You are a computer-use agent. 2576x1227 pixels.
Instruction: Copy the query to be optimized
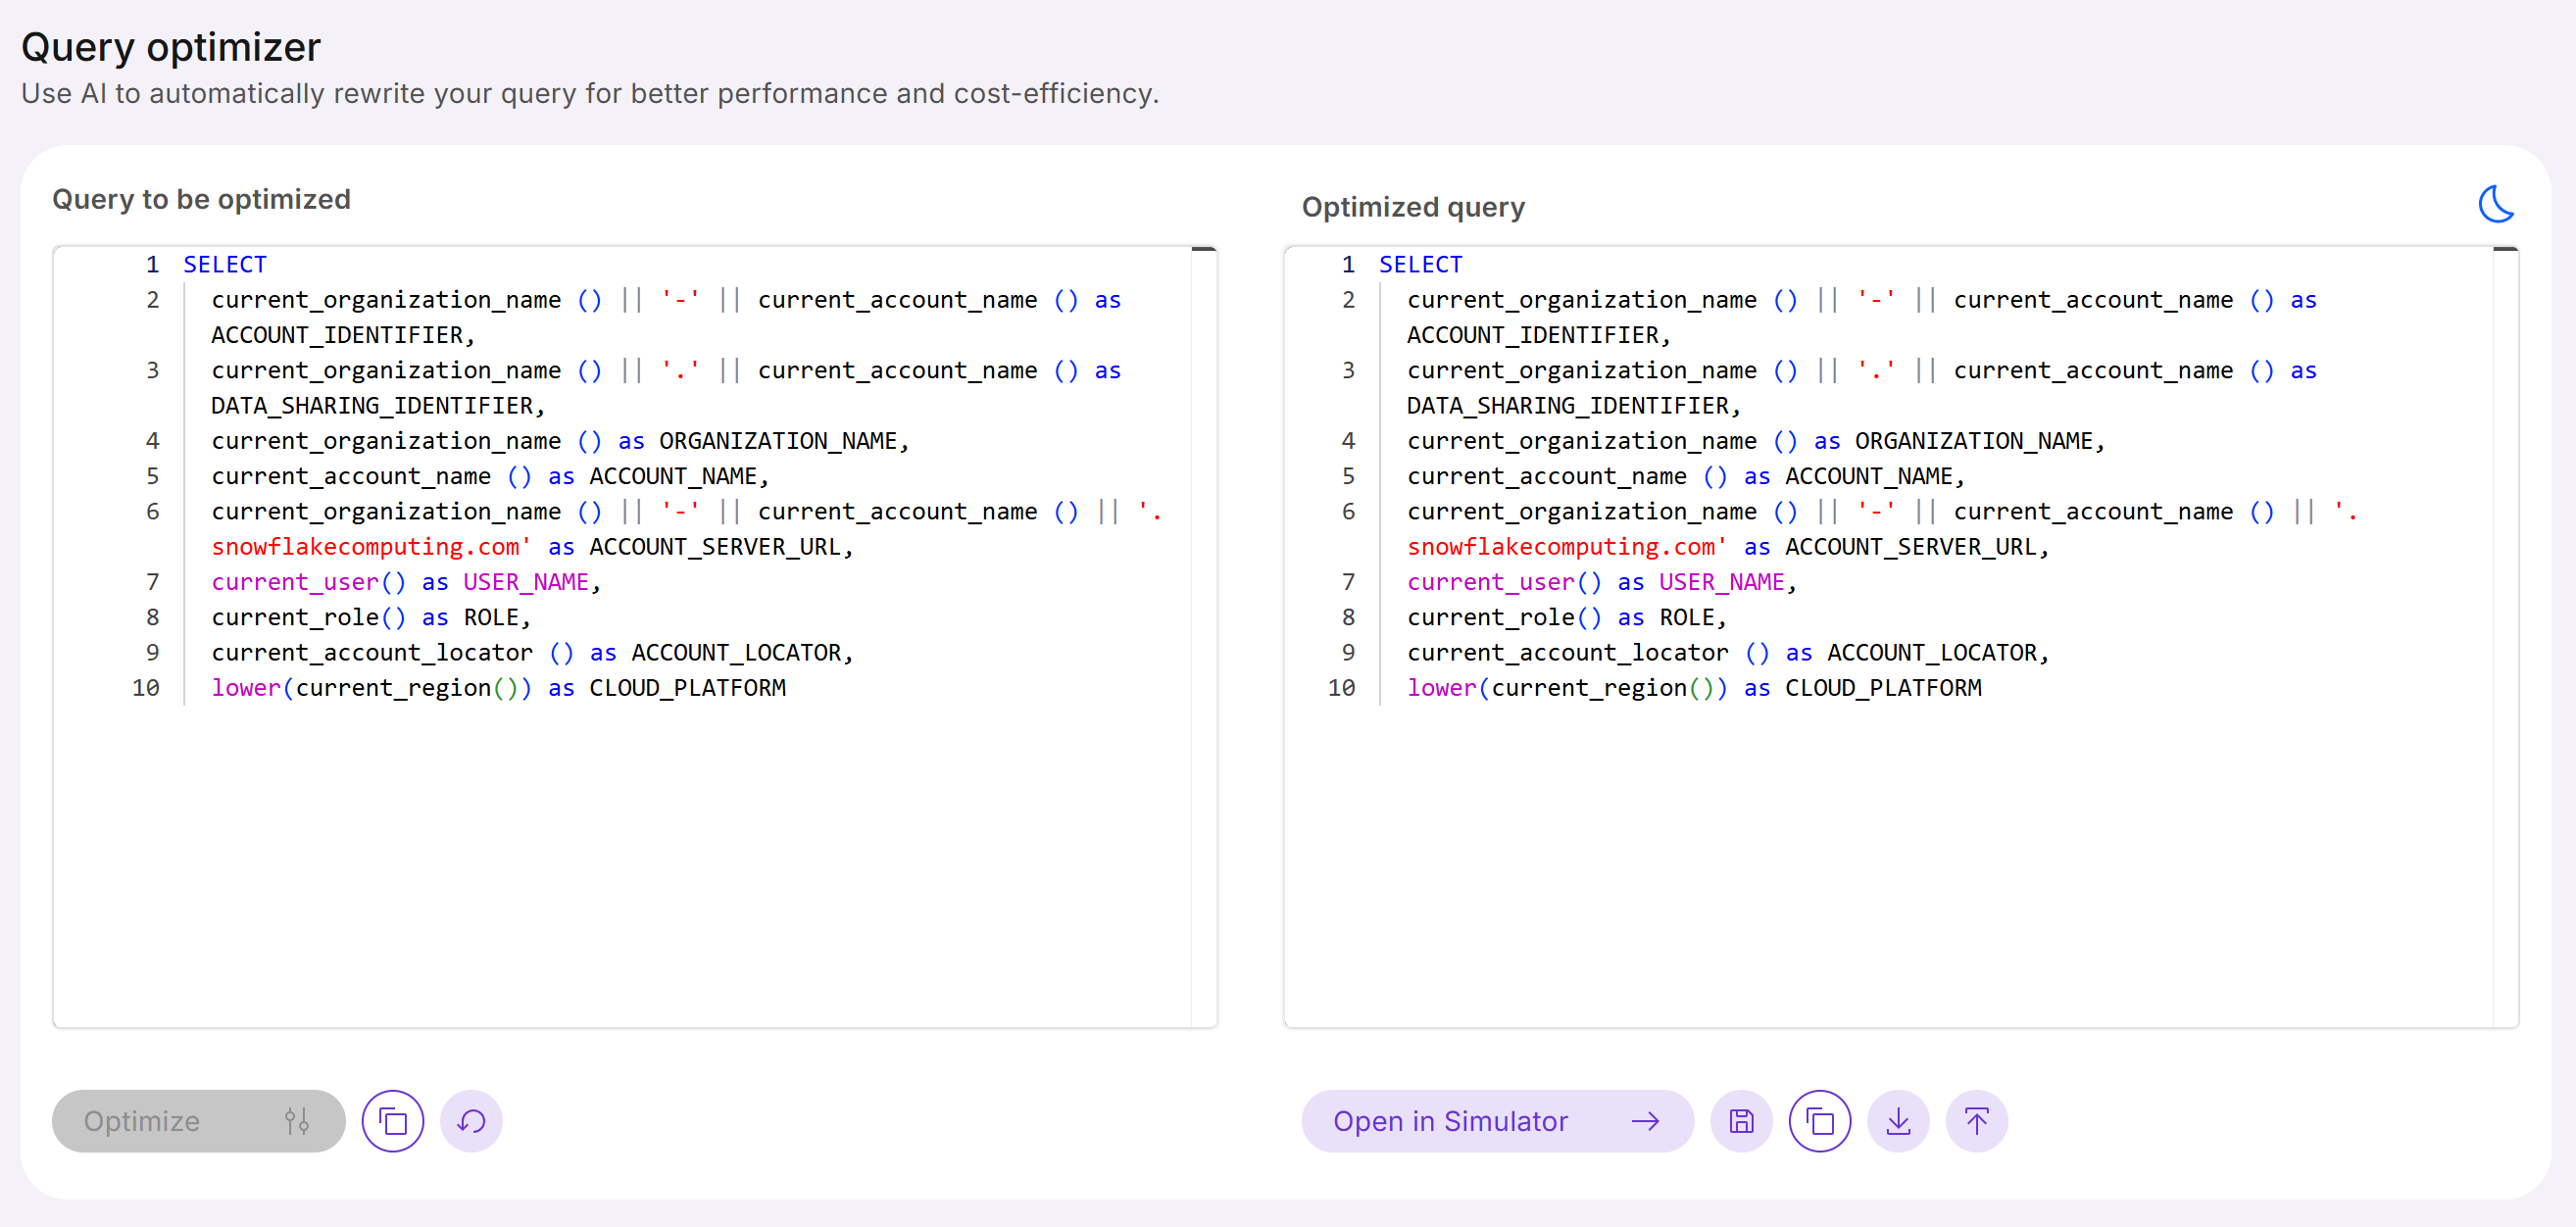[x=393, y=1121]
